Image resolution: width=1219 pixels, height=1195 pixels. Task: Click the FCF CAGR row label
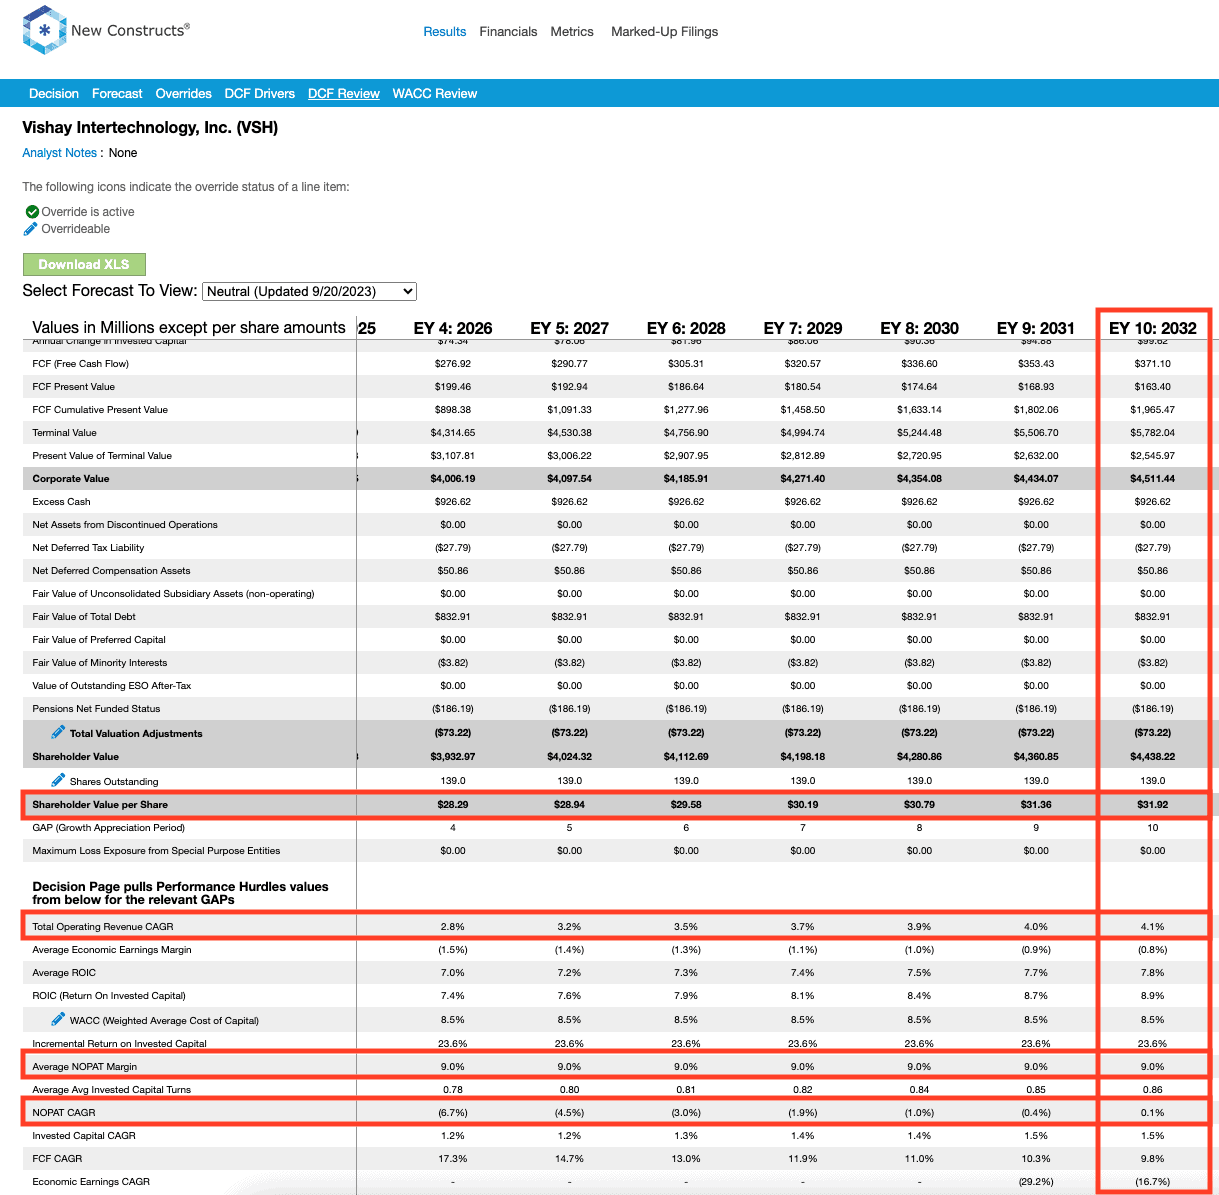click(x=57, y=1159)
